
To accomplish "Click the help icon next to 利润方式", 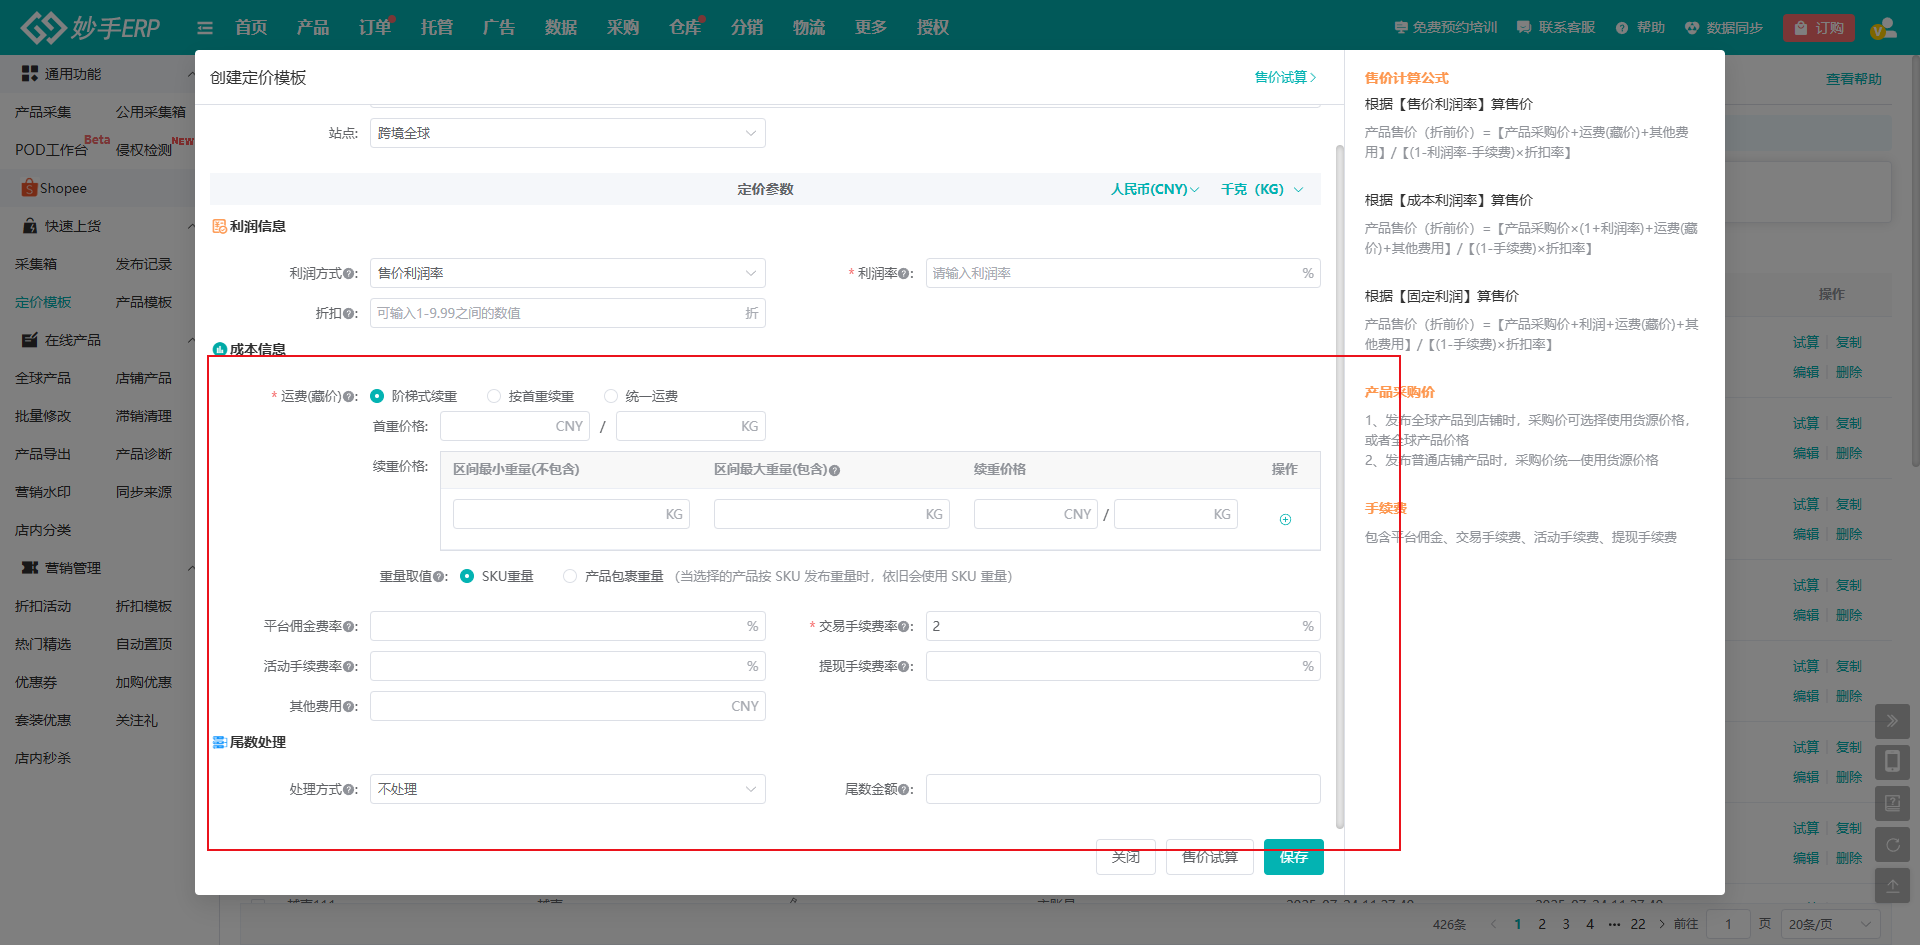I will (x=349, y=274).
